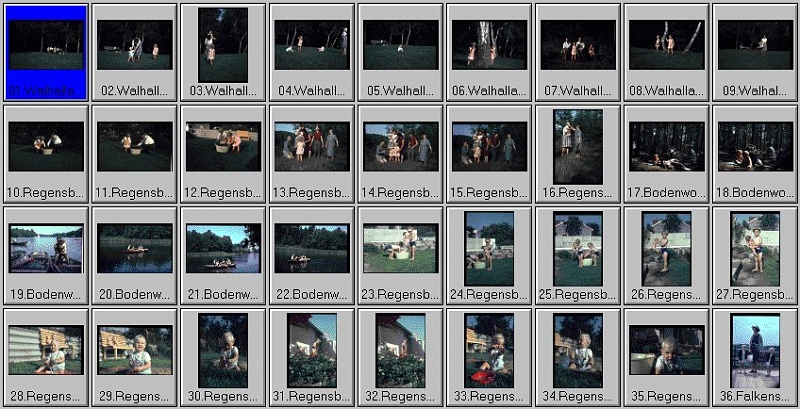
Task: Select thumbnail 09.Walhalla
Action: pos(755,45)
